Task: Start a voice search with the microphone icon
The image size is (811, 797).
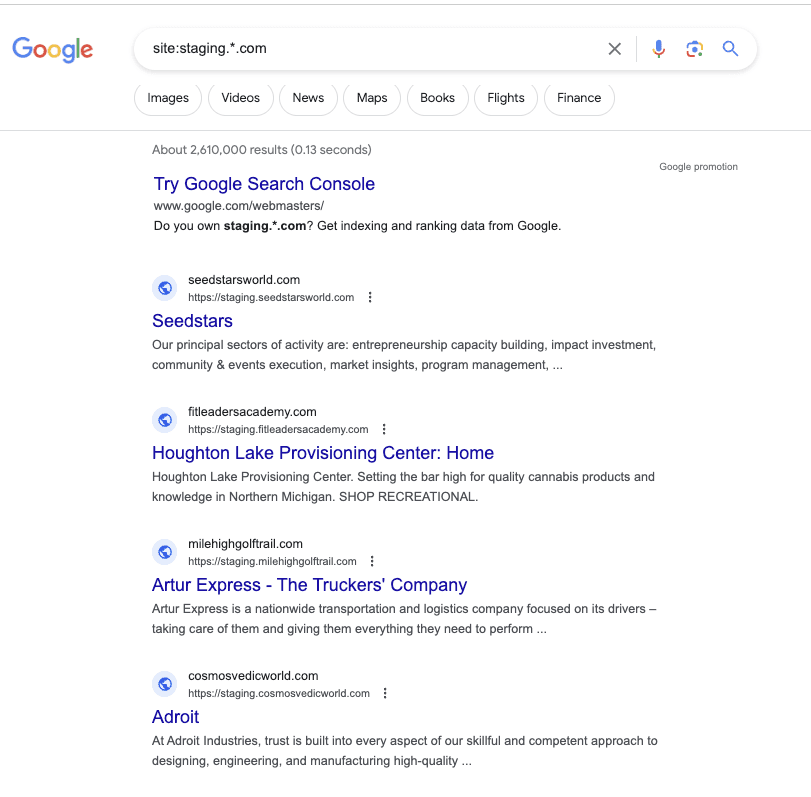Action: click(x=658, y=48)
